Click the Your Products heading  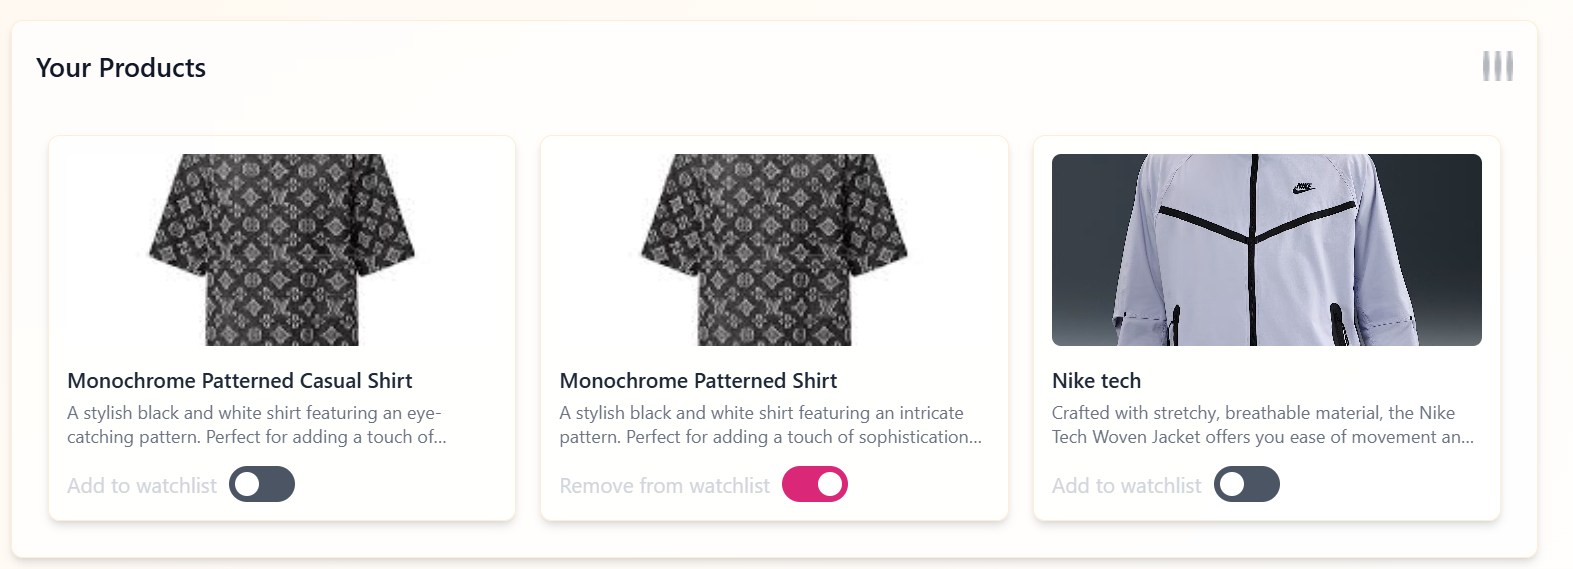click(121, 68)
